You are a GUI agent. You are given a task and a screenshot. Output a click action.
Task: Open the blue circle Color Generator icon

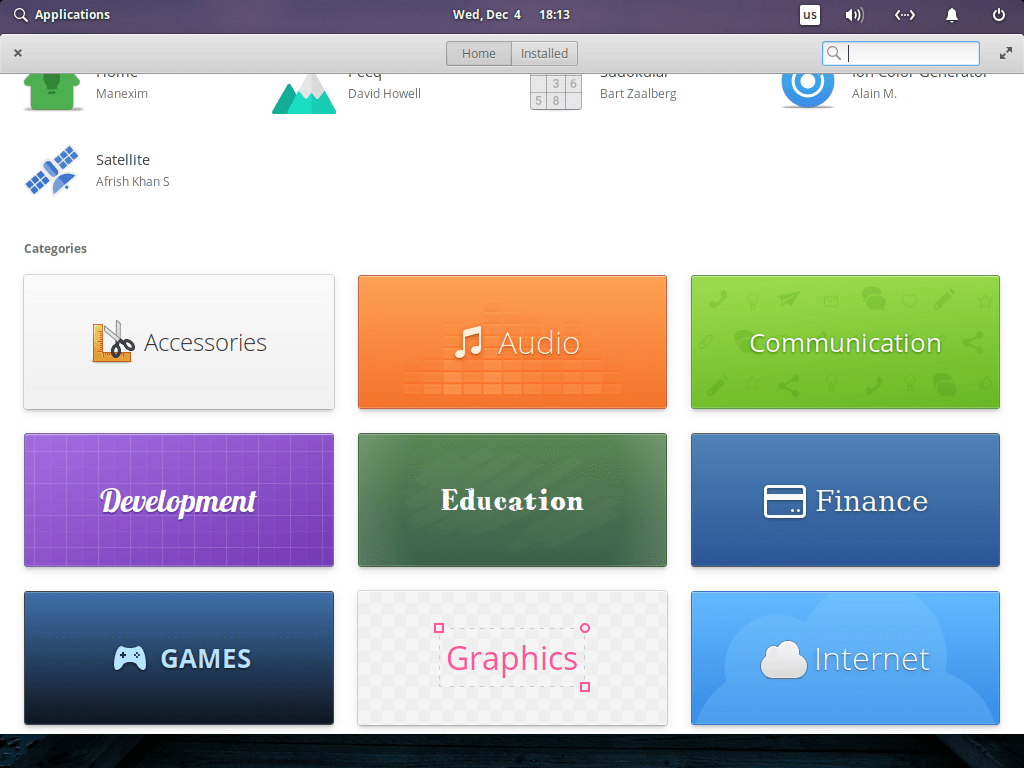(x=808, y=90)
